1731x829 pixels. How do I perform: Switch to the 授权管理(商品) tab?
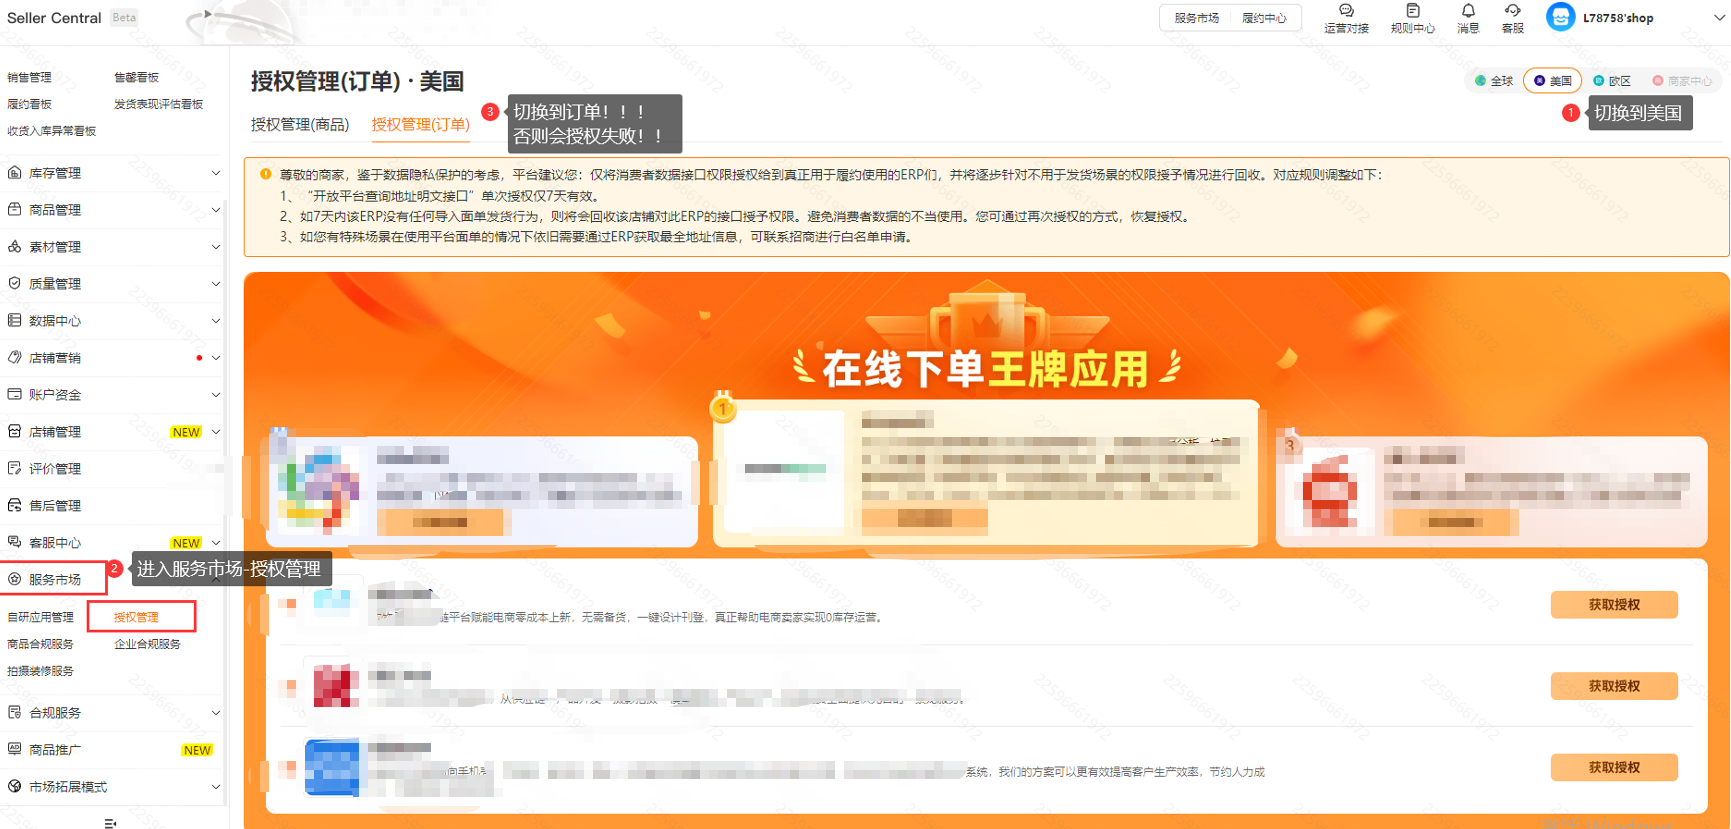(x=300, y=124)
